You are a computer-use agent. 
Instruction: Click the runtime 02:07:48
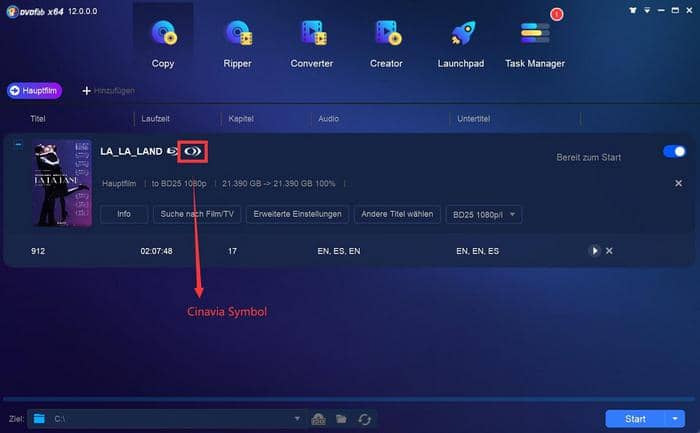tap(156, 251)
